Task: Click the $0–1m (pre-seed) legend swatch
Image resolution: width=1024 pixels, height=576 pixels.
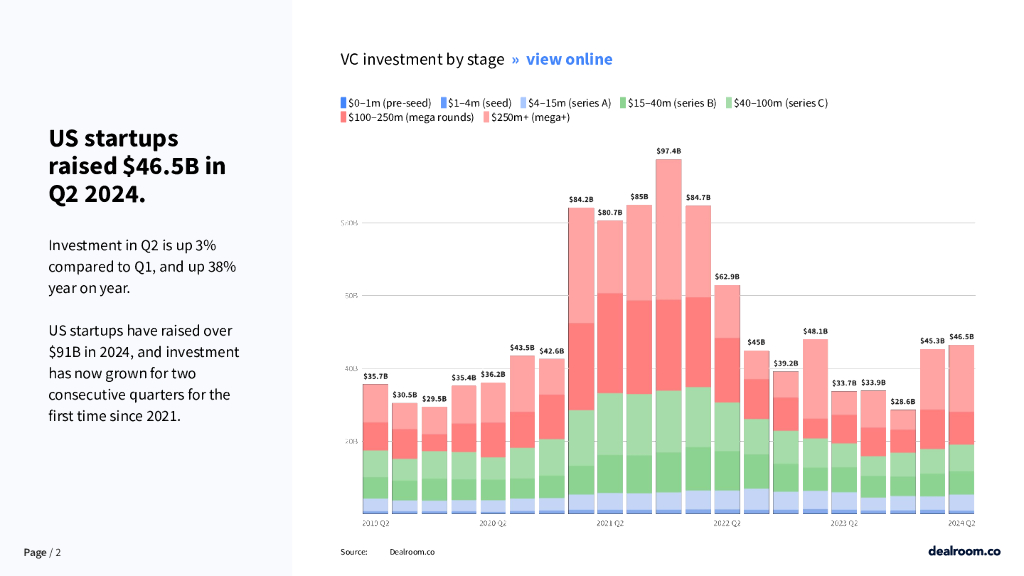Action: [344, 103]
